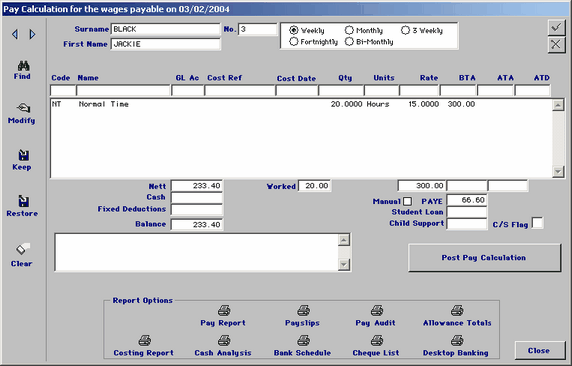Tick the C/S Flag checkbox

pyautogui.click(x=537, y=223)
